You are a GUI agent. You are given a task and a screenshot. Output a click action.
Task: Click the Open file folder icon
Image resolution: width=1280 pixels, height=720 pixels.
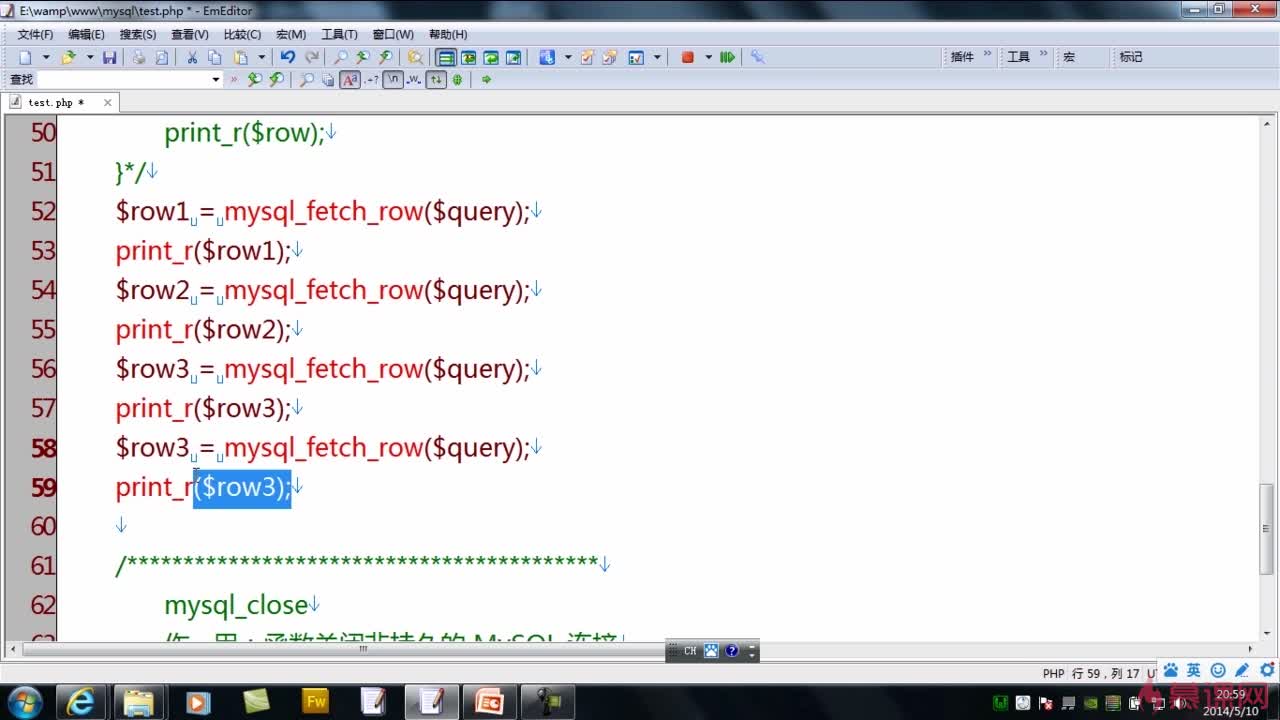pos(68,57)
